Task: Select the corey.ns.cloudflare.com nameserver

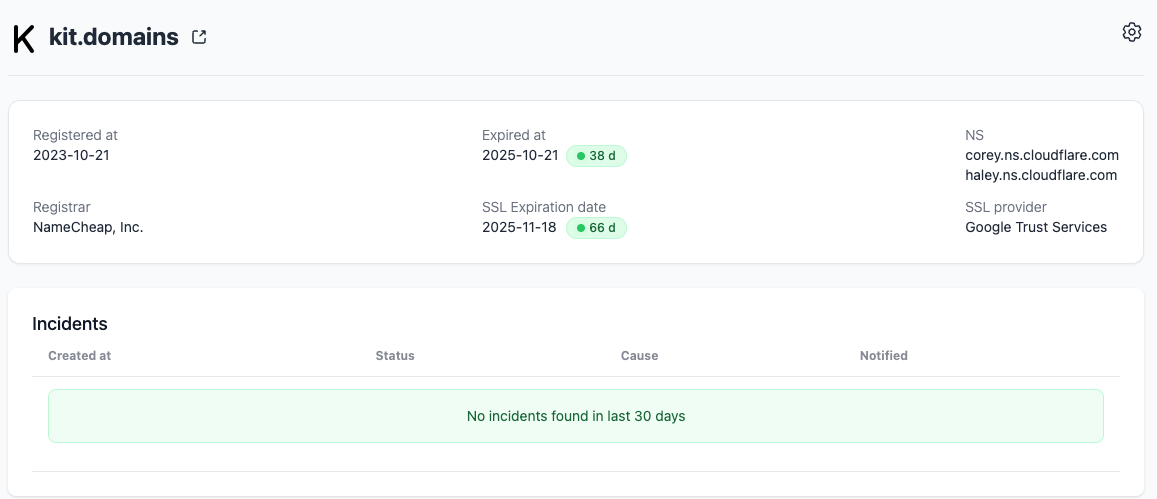Action: point(1041,155)
